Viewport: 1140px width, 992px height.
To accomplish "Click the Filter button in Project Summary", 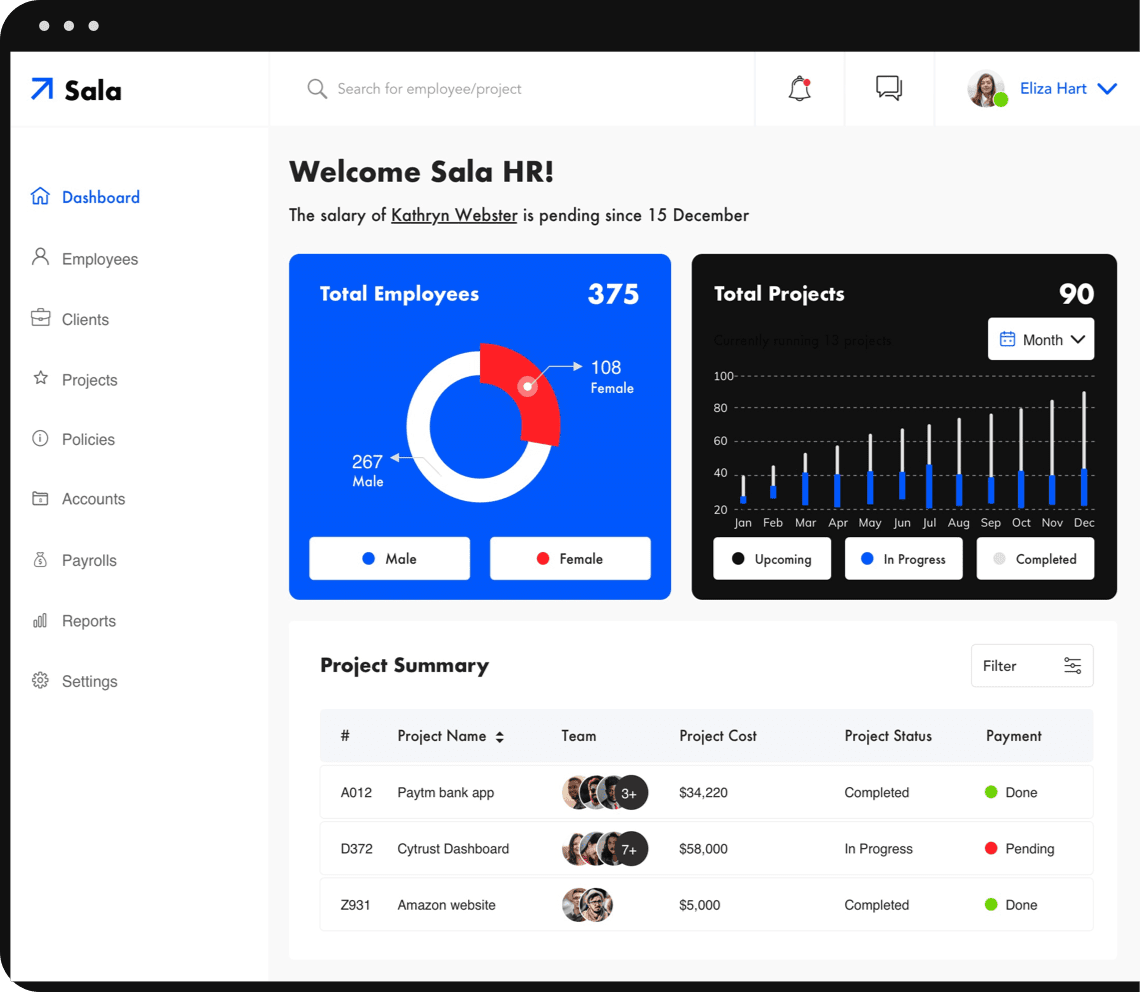I will (1031, 666).
